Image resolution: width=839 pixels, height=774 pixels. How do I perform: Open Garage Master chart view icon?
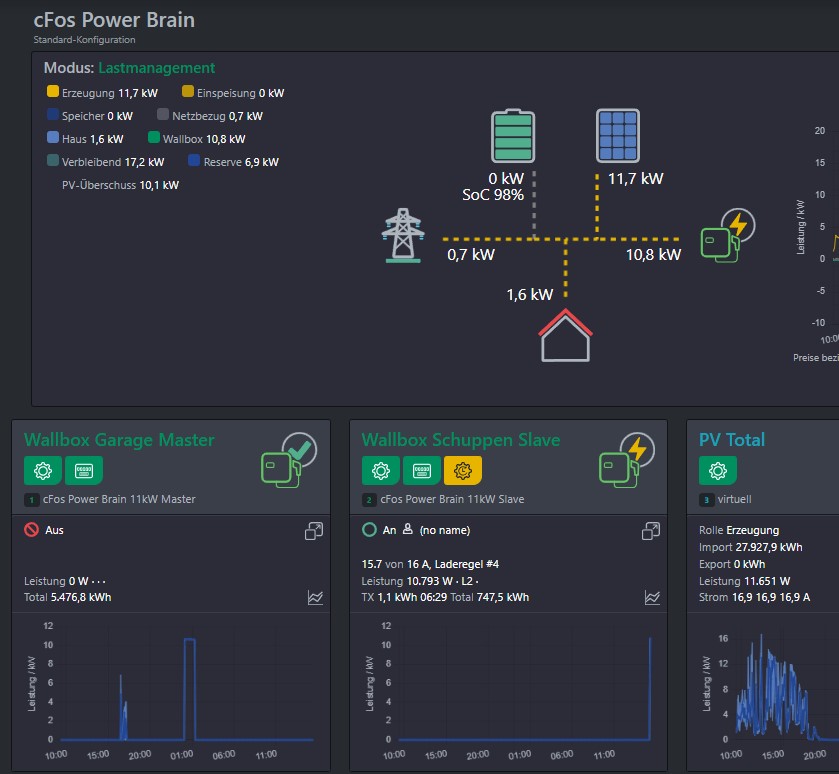click(315, 597)
